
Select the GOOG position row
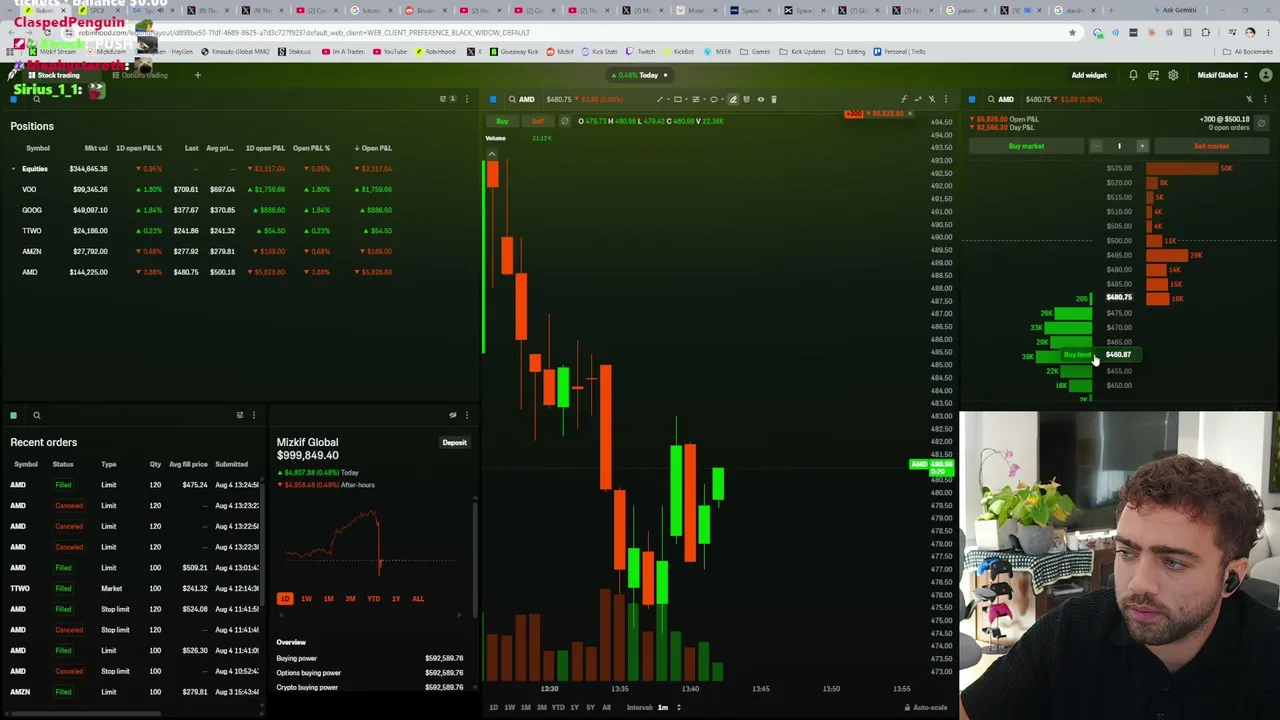pos(200,210)
